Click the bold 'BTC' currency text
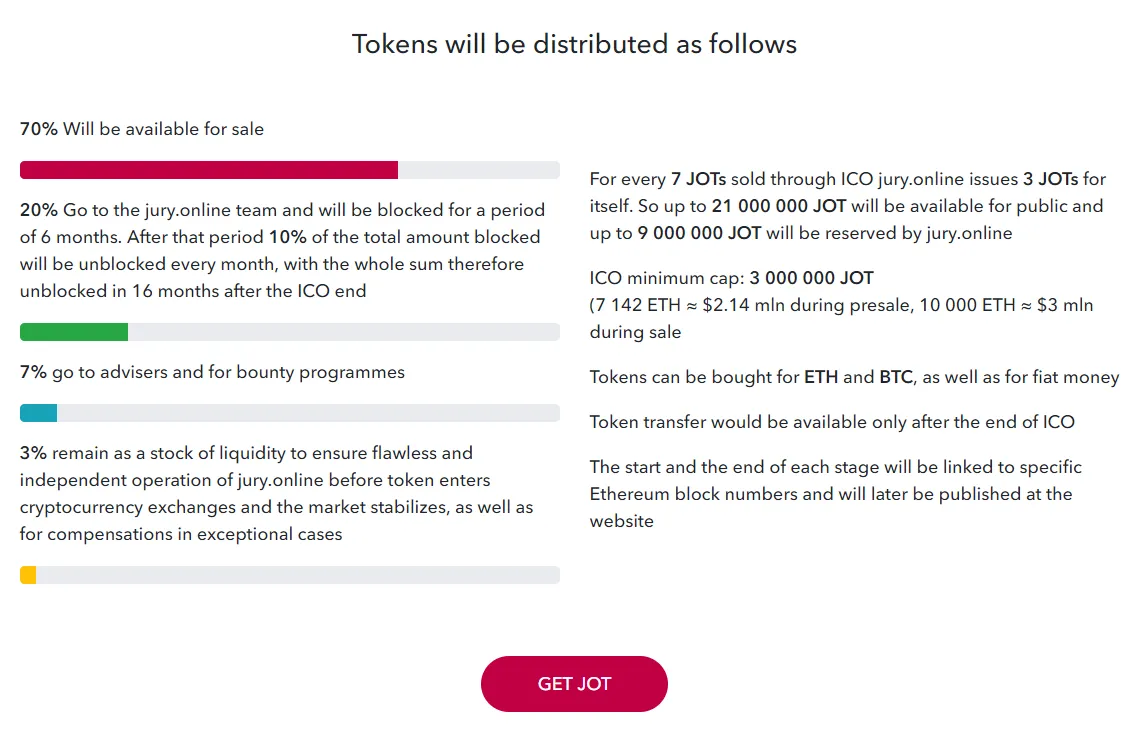The width and height of the screenshot is (1137, 732). [x=896, y=377]
